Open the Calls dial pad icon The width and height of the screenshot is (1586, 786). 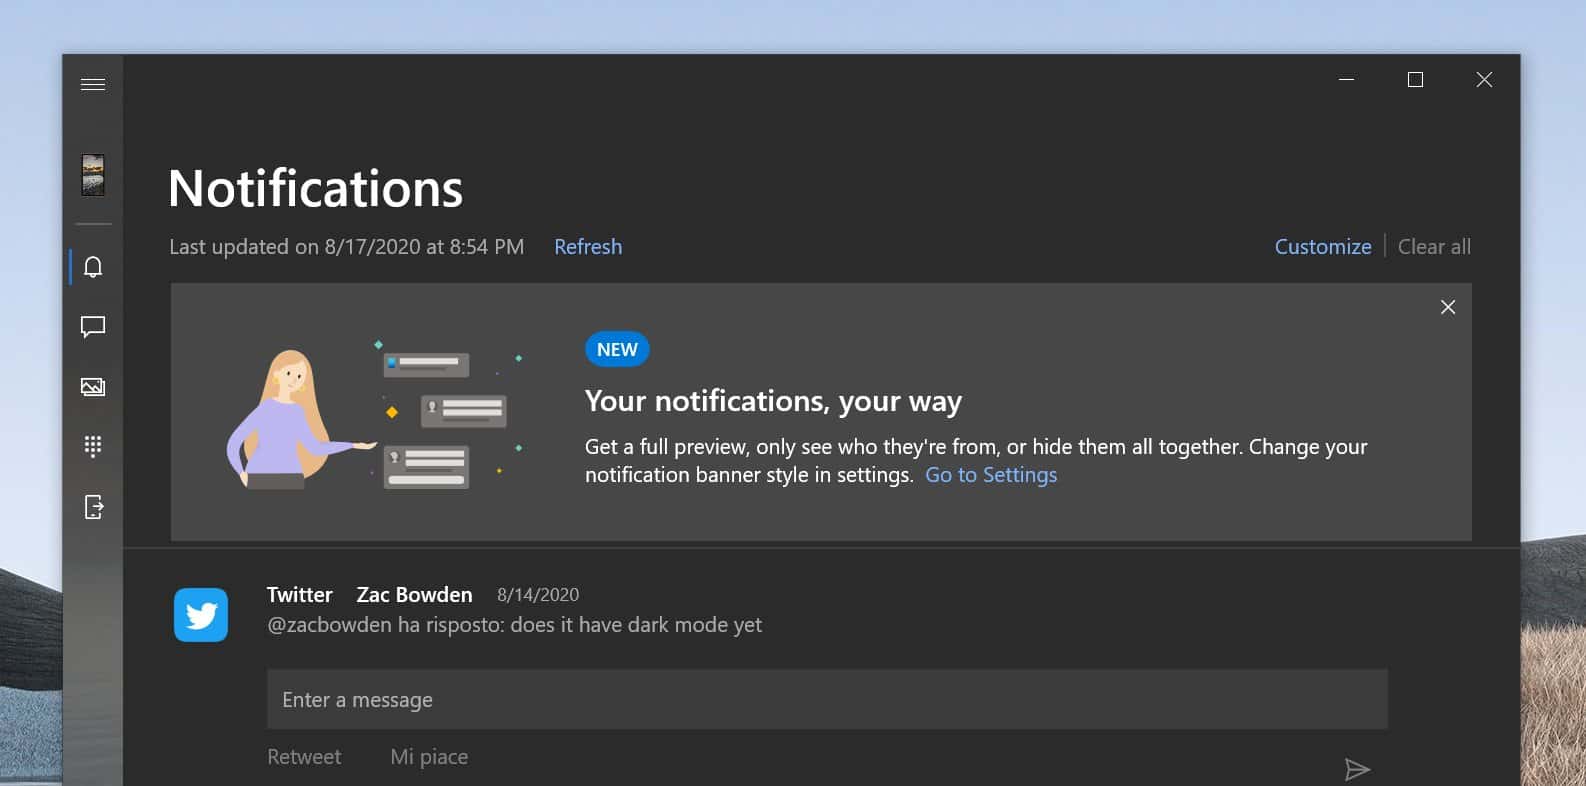(93, 447)
